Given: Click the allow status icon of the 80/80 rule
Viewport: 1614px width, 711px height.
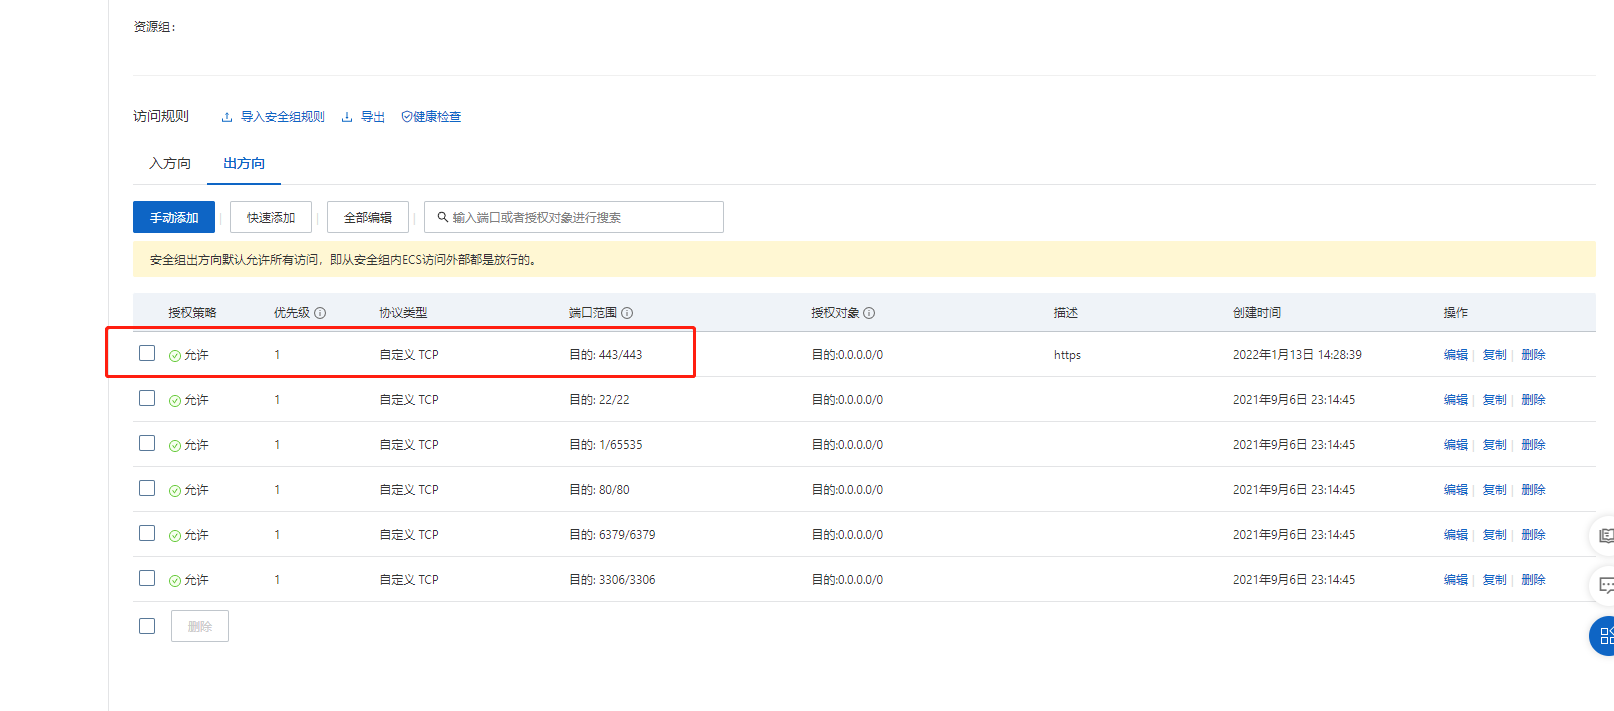Looking at the screenshot, I should tap(175, 491).
